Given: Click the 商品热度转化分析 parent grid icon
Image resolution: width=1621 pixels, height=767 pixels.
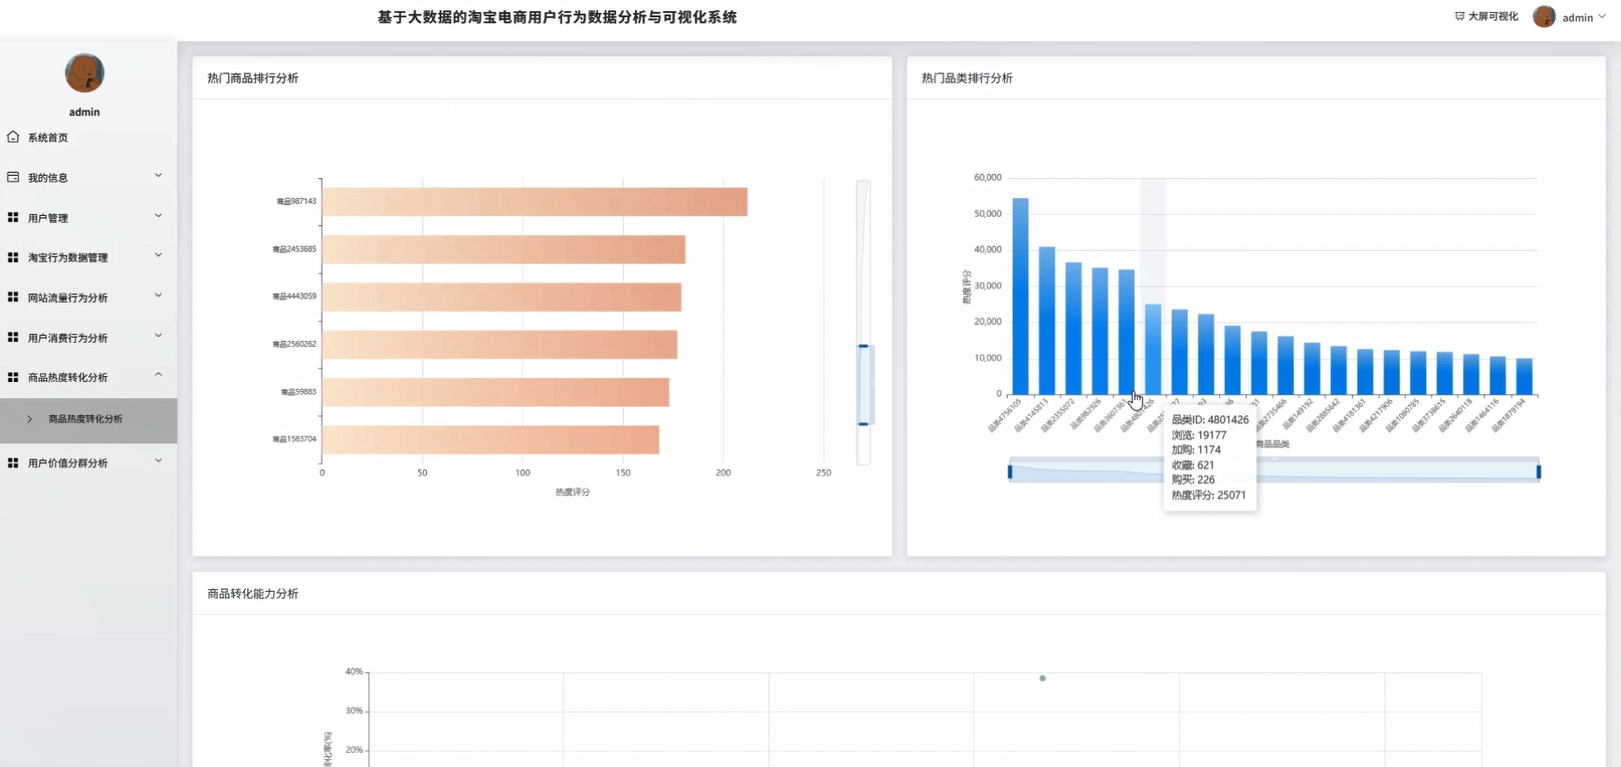Looking at the screenshot, I should (x=13, y=377).
